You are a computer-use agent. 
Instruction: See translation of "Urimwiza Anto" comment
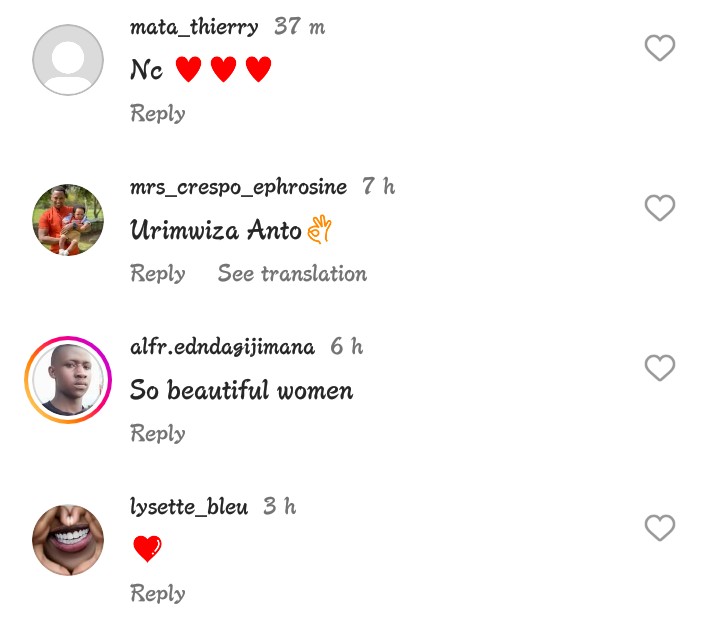292,274
